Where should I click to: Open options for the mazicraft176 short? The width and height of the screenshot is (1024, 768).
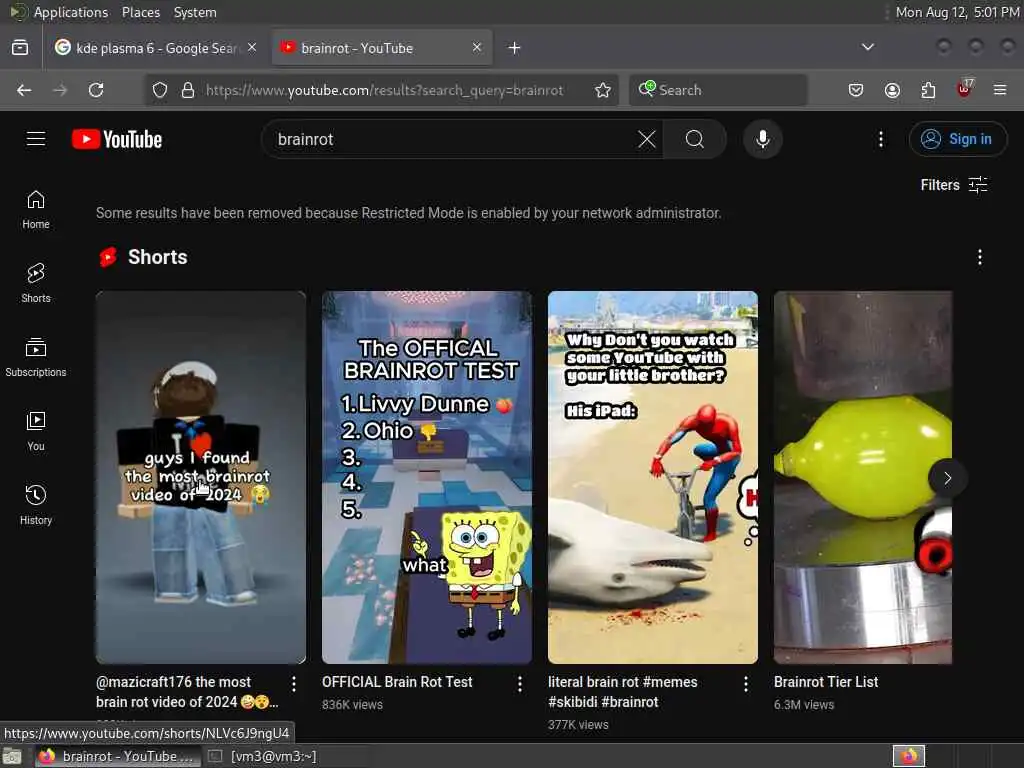point(294,684)
